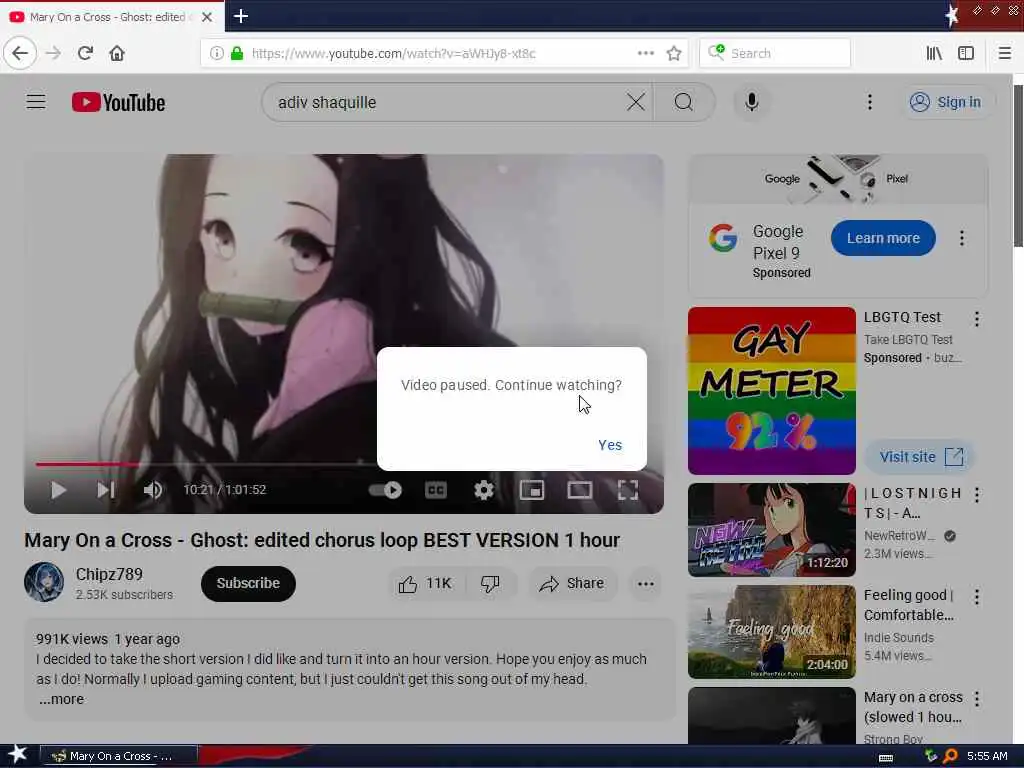Screen dimensions: 1024x768
Task: Click the magnifier tray icon
Action: pos(951,756)
